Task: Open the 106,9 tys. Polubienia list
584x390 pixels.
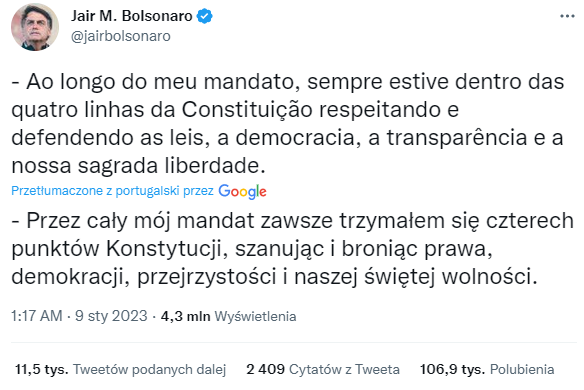Action: point(487,369)
